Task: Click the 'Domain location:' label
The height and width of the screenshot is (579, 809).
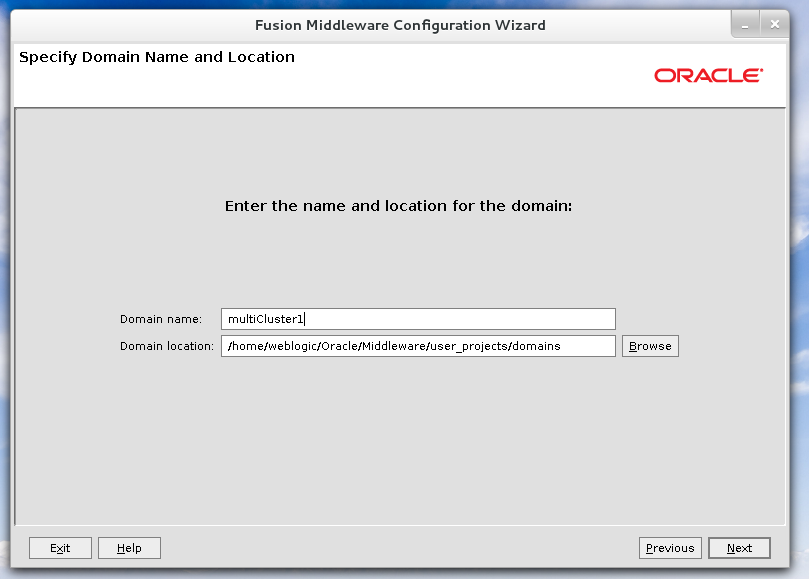Action: (x=167, y=346)
